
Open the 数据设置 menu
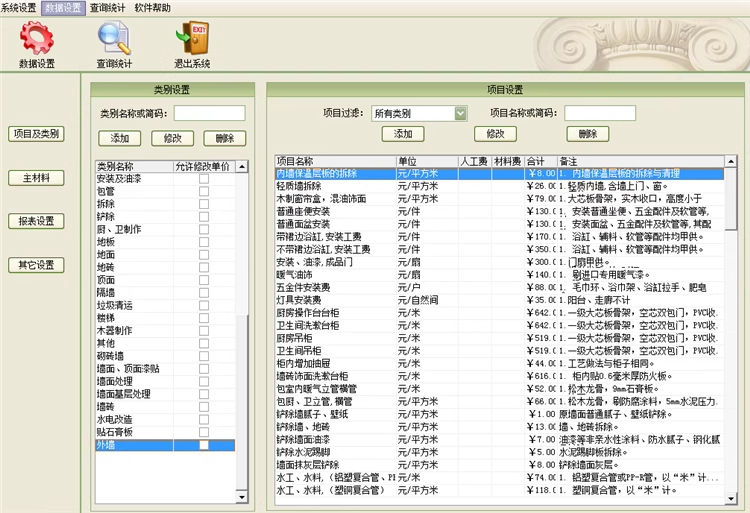63,8
